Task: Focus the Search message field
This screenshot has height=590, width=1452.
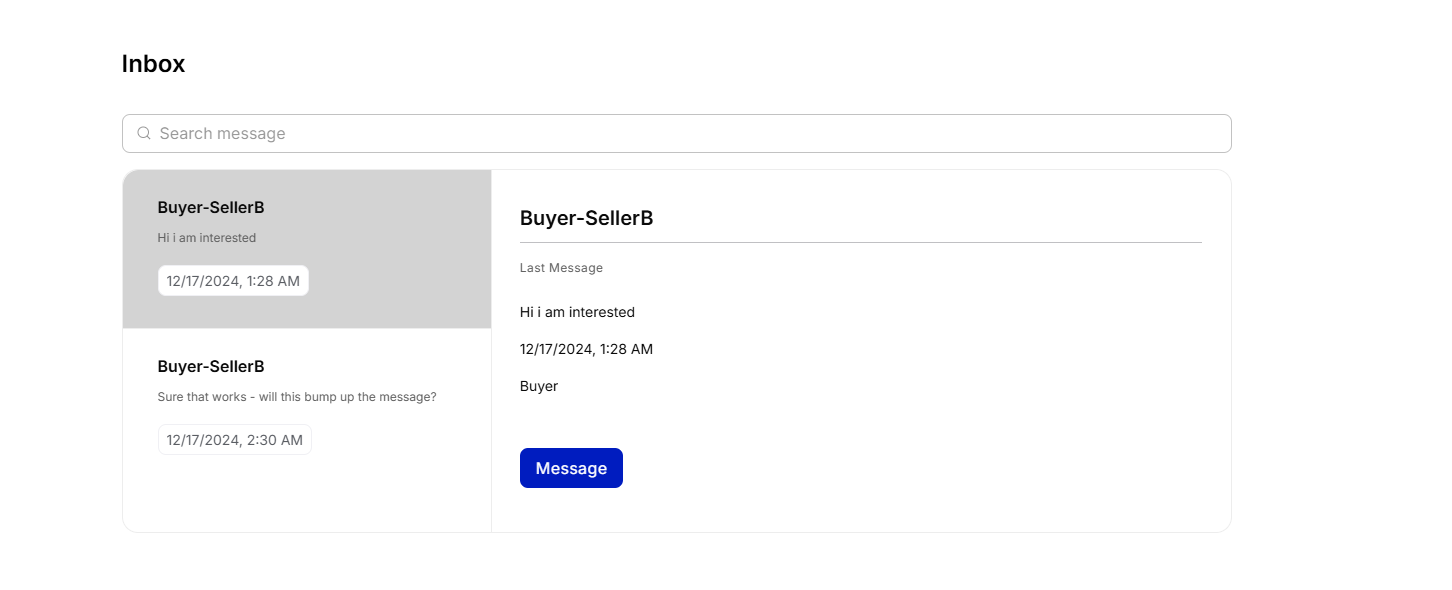Action: pyautogui.click(x=676, y=133)
